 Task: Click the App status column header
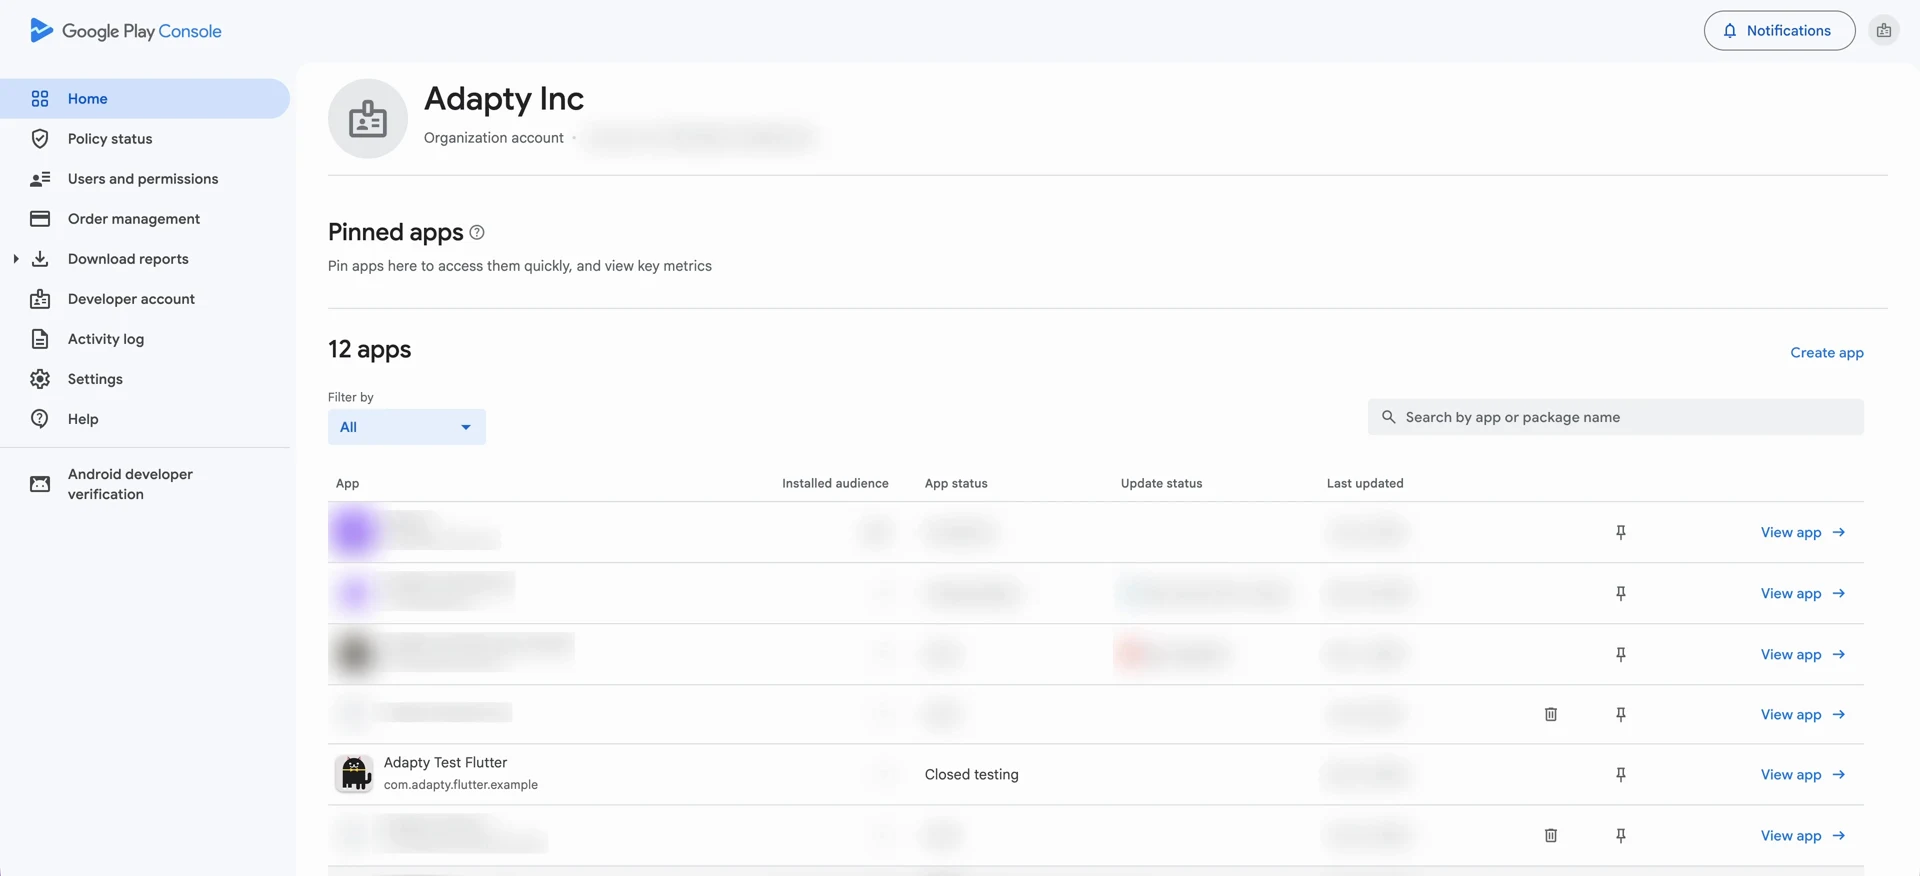point(956,484)
